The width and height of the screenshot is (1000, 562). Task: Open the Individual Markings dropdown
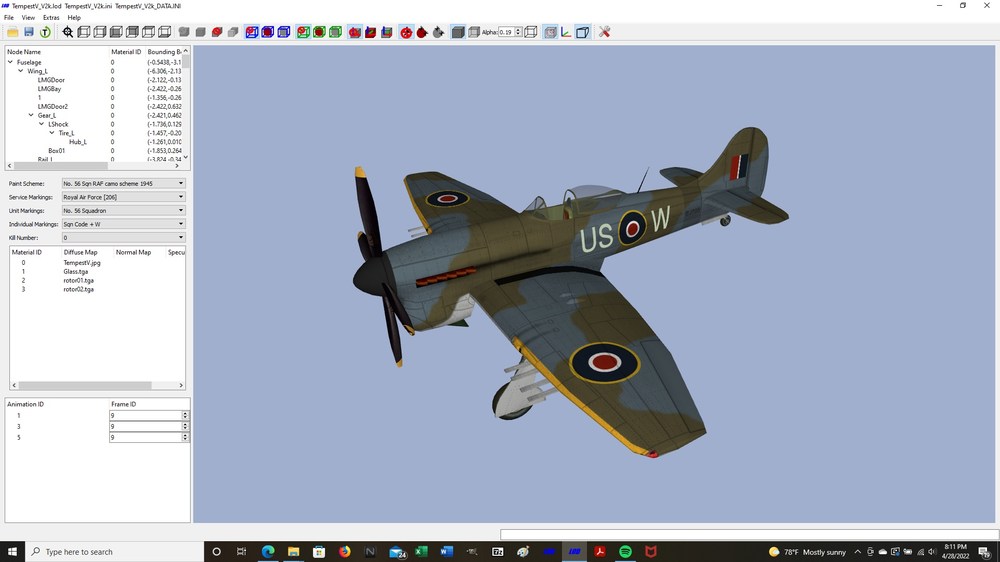(123, 225)
